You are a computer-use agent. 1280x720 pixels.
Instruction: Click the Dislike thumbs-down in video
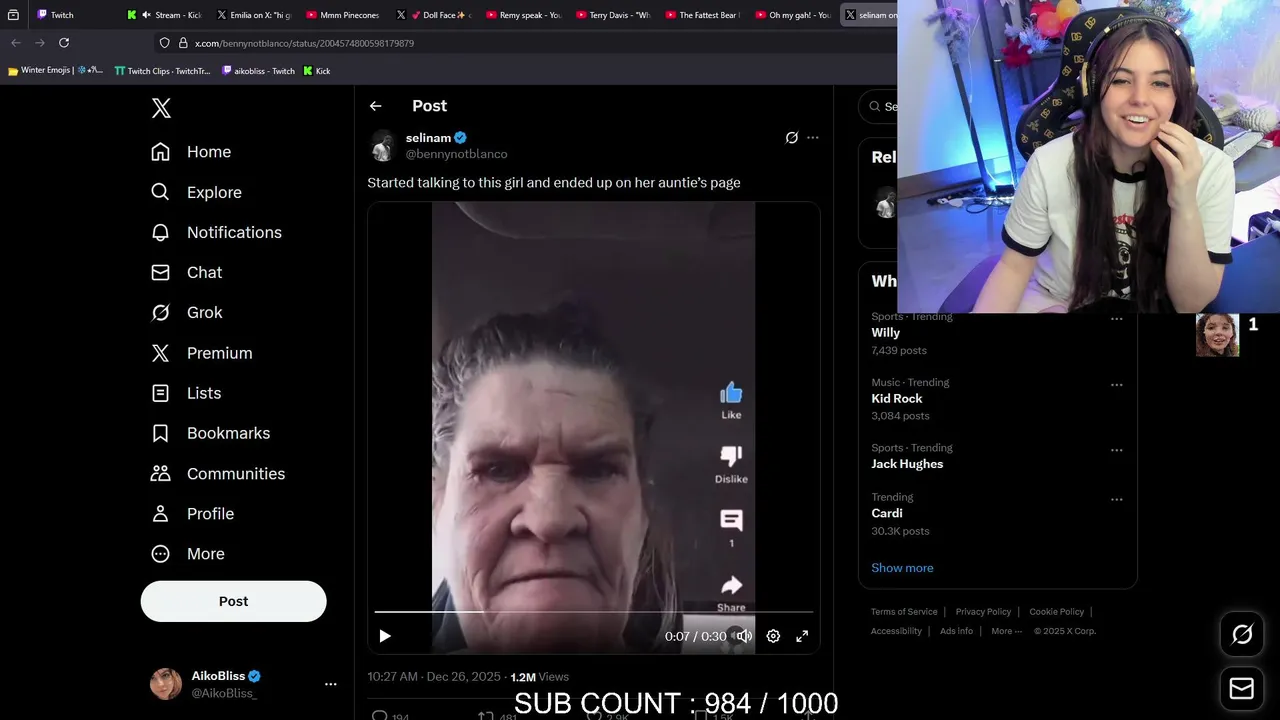(x=731, y=457)
